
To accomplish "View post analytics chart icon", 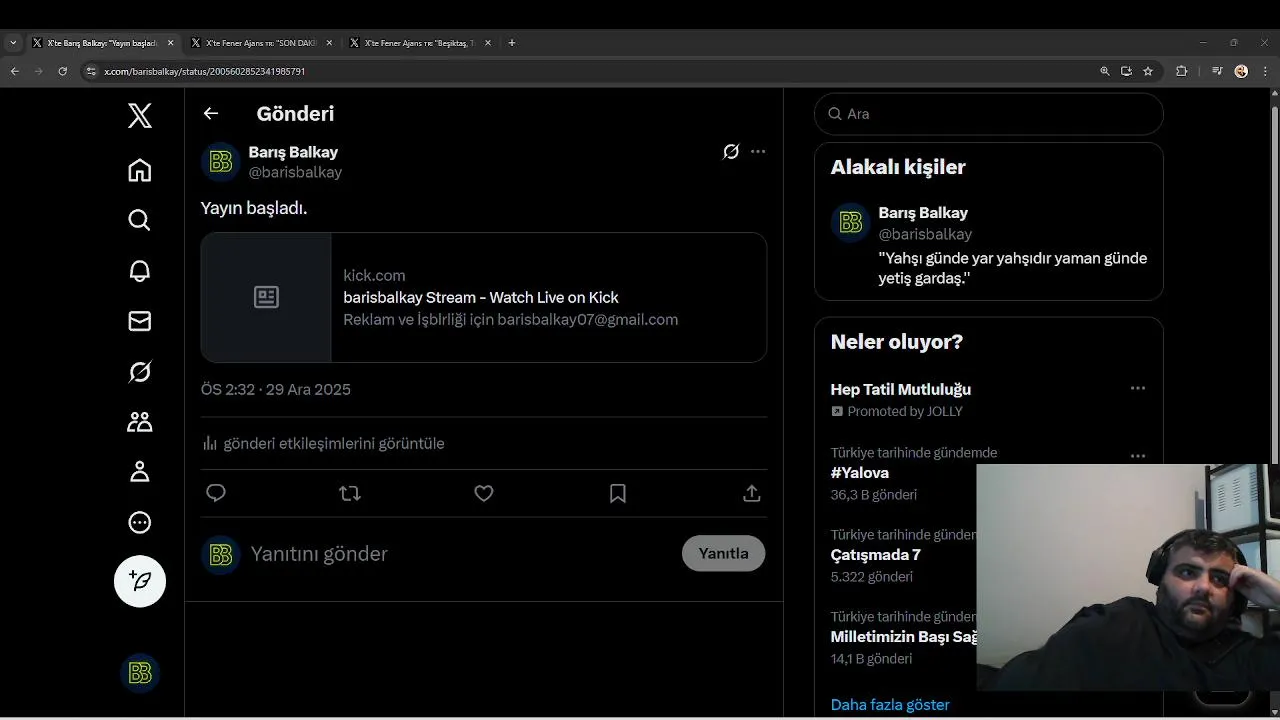I will point(210,443).
